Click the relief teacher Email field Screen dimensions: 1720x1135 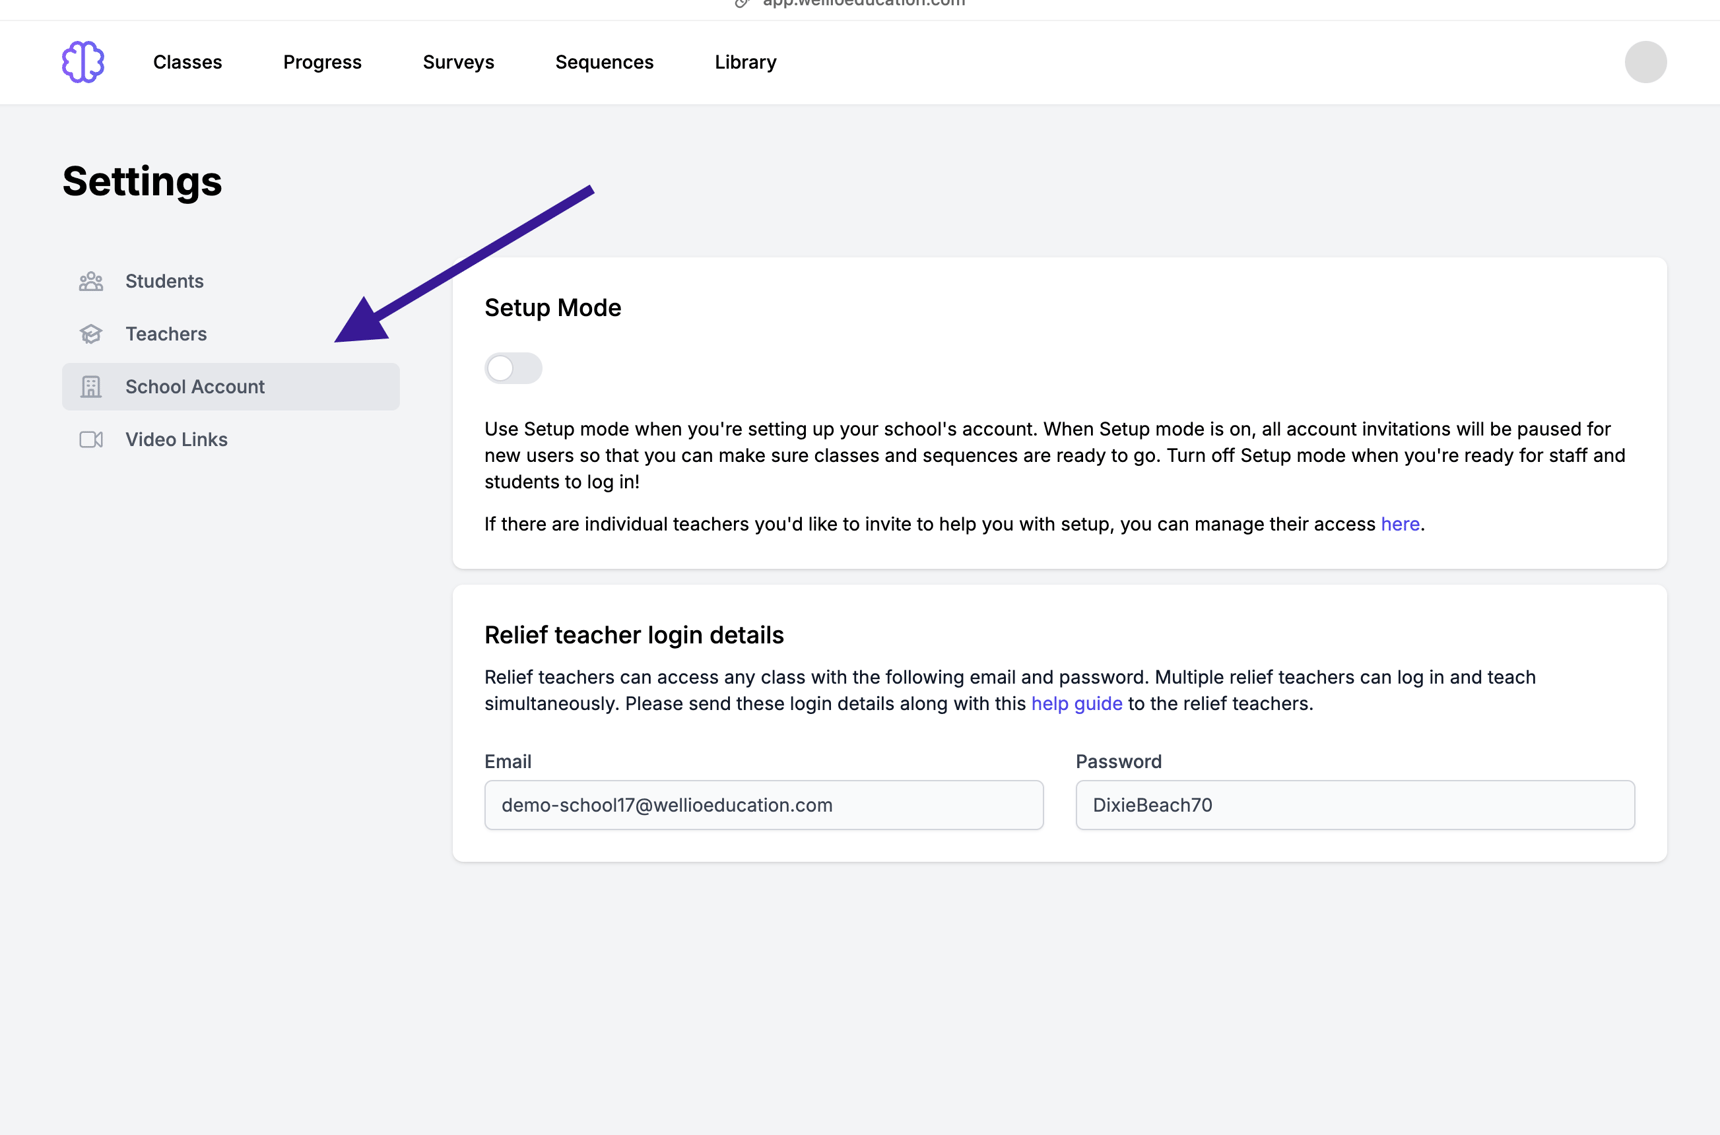point(763,805)
